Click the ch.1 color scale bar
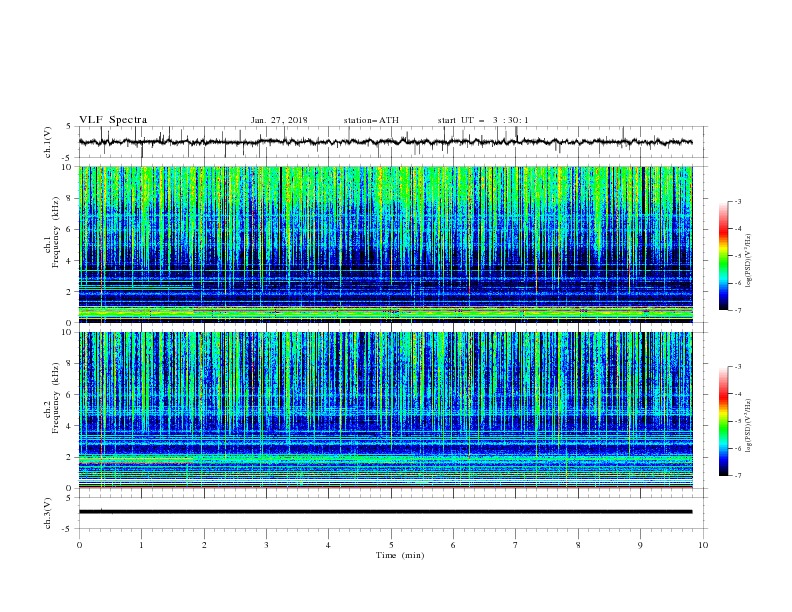 point(723,256)
